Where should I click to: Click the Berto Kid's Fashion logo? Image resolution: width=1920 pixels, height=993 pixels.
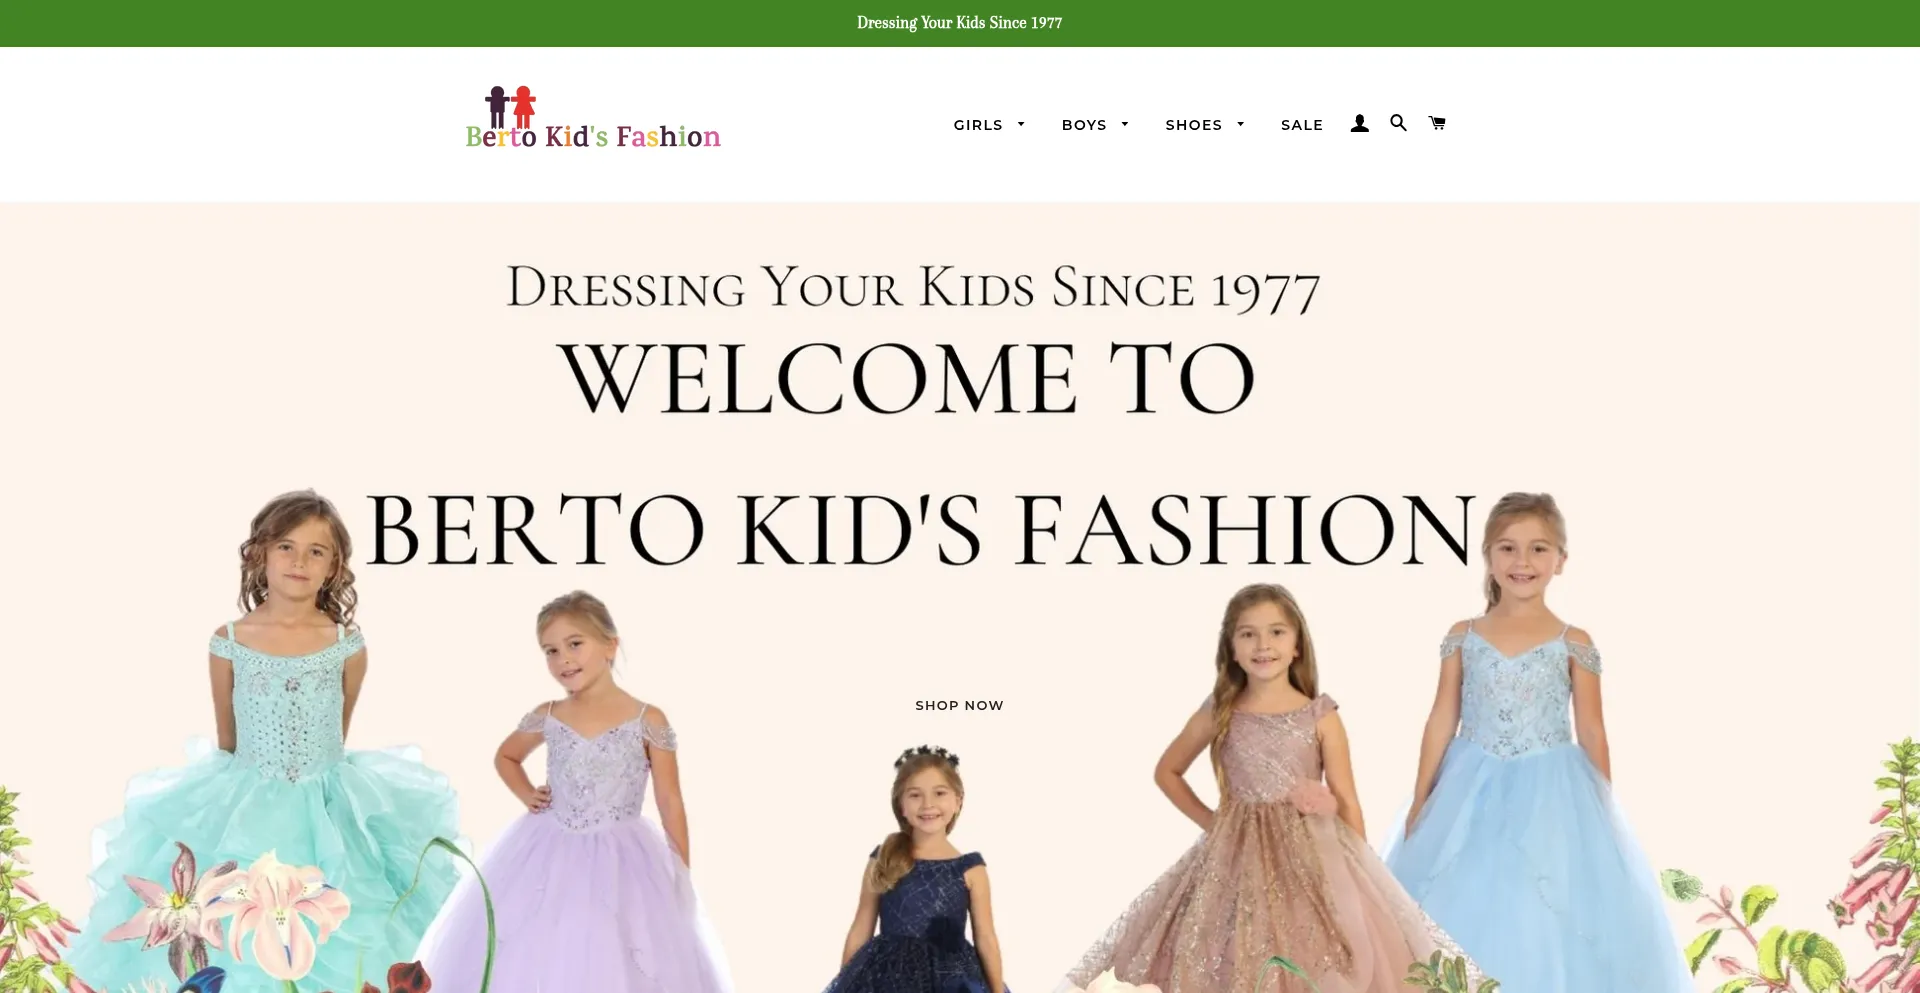[593, 118]
